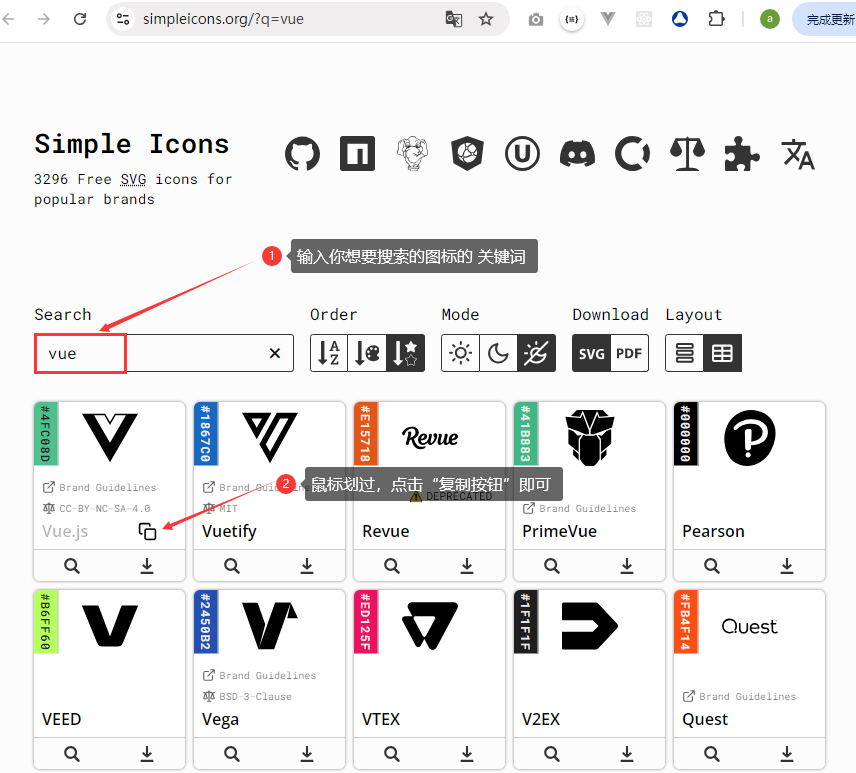This screenshot has width=856, height=773.
Task: Click the PrimeVue color swatch #41B883
Action: point(526,434)
